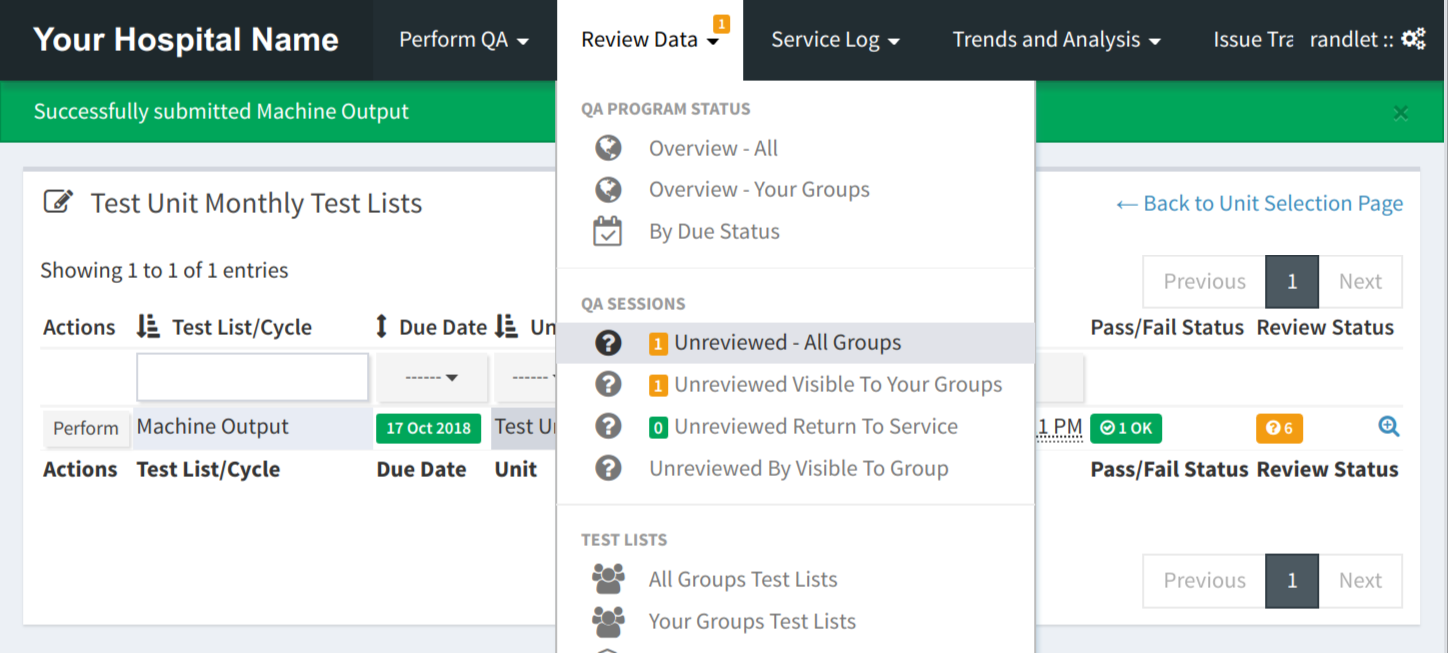The width and height of the screenshot is (1448, 653).
Task: Open the Due Date filter dropdown
Action: tap(431, 378)
